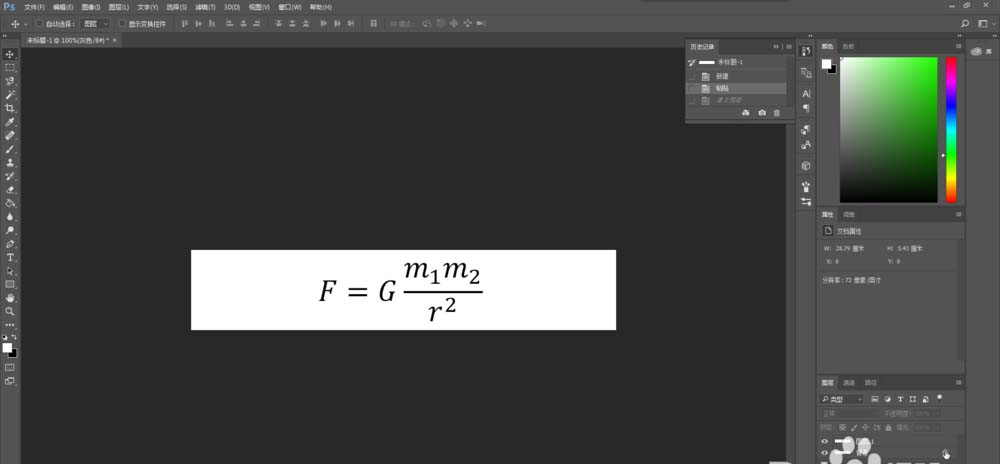Set history brush source at 粘贴 state
This screenshot has height=464, width=1000.
pos(693,89)
